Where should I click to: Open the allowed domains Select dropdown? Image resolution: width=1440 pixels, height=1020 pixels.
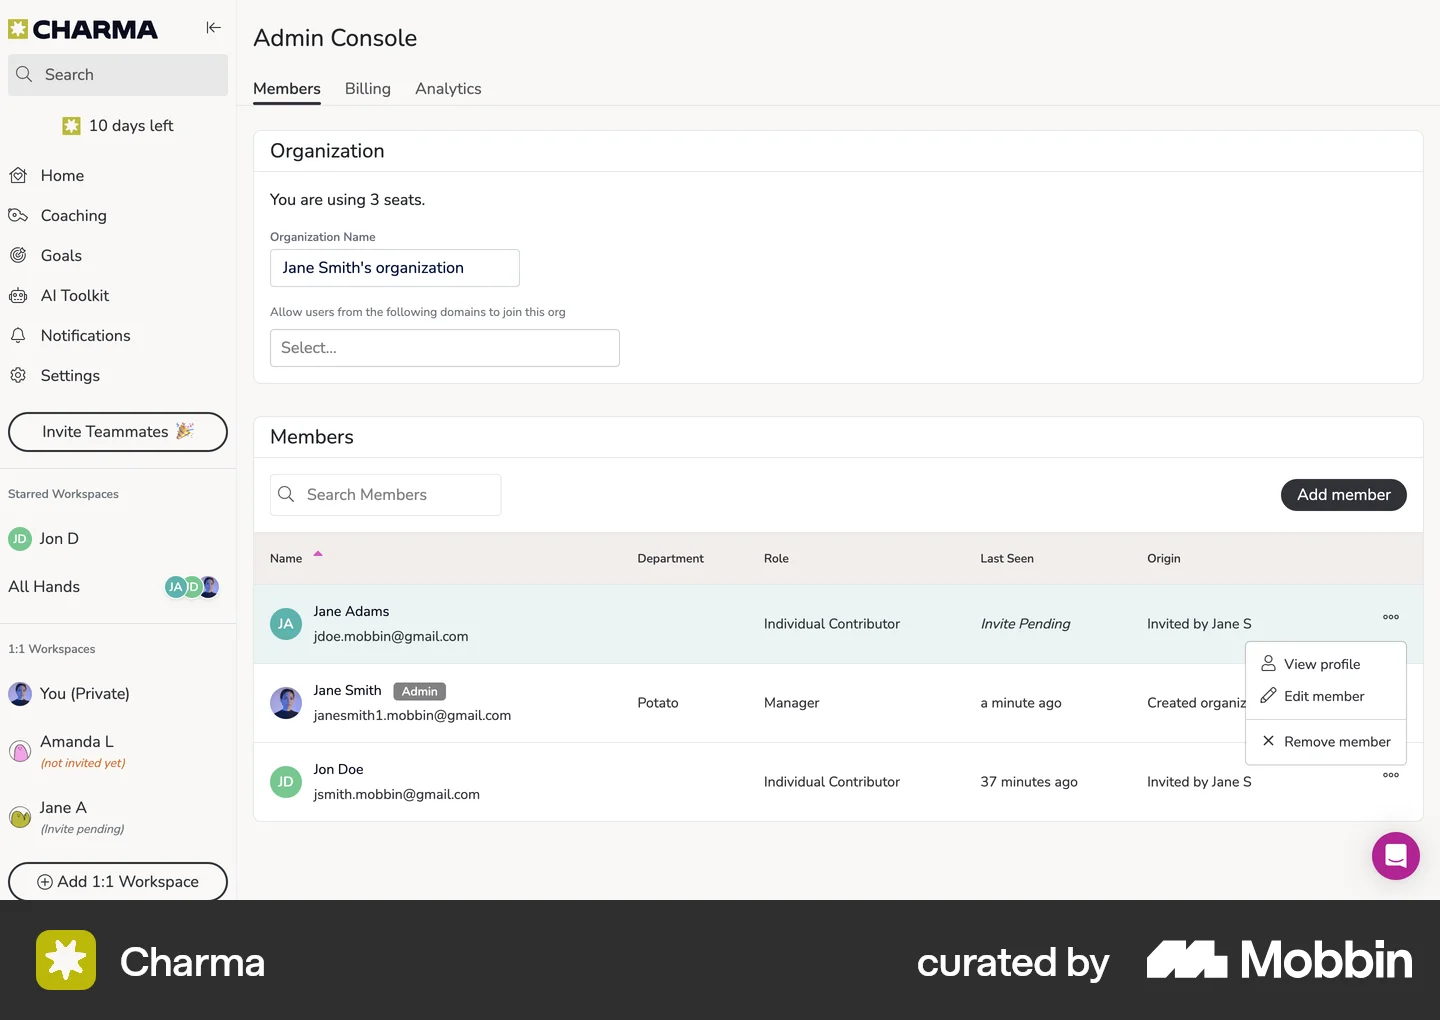click(x=445, y=348)
